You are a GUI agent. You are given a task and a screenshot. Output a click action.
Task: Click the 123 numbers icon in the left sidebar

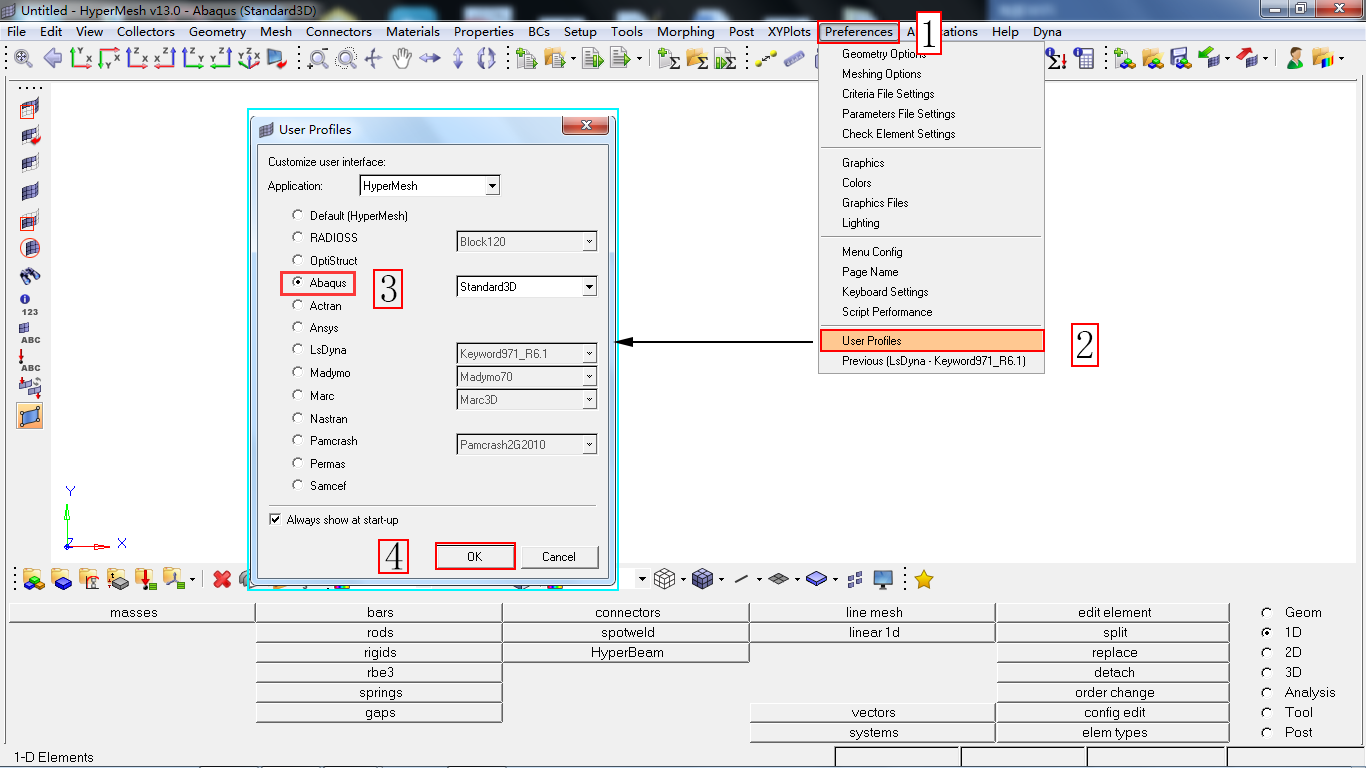pos(29,305)
